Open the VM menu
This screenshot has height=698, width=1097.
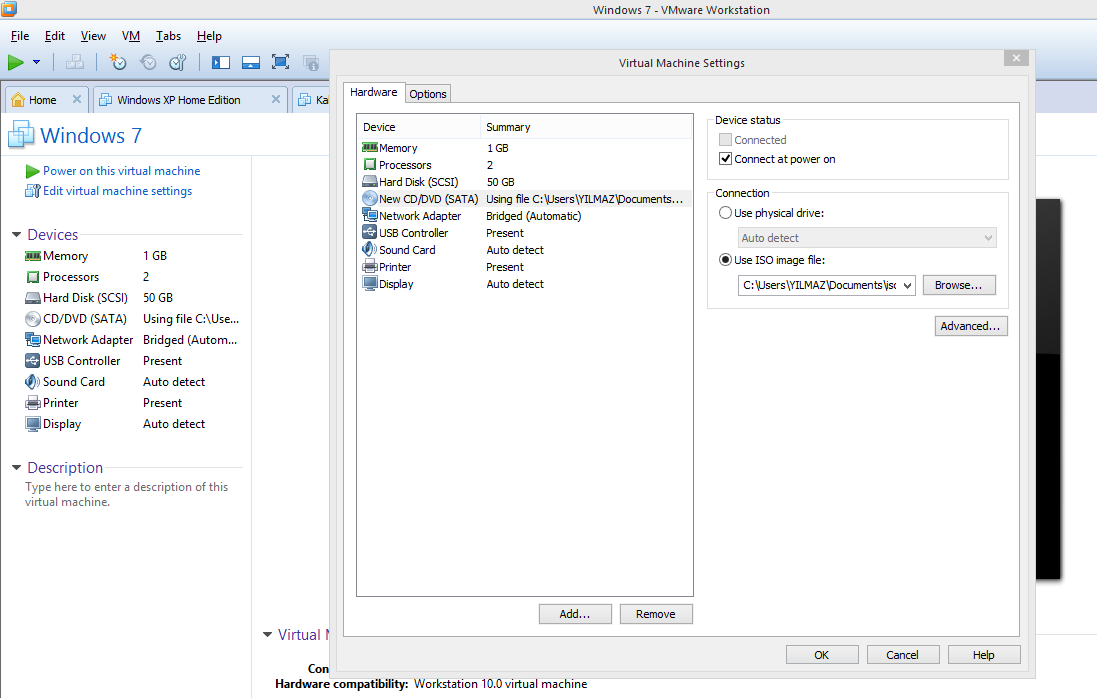(x=131, y=36)
